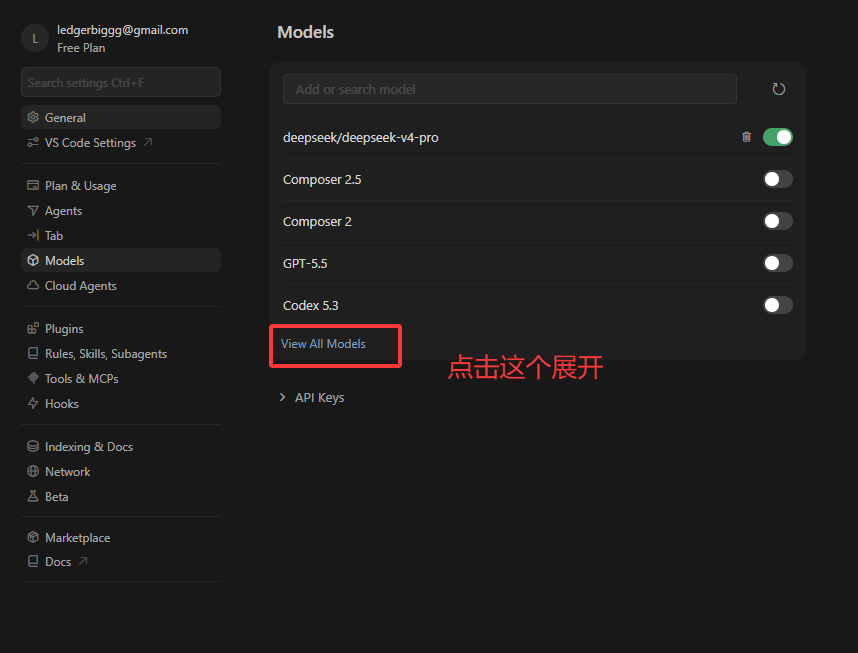Click the Hooks lightning icon
Viewport: 858px width, 653px height.
coord(33,403)
